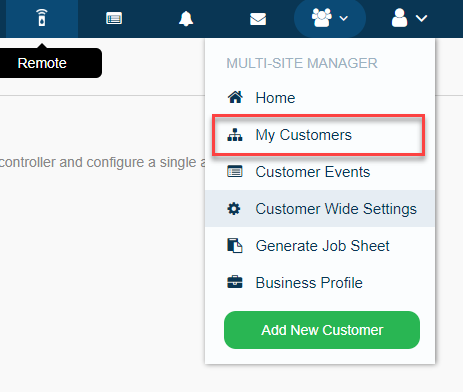Open the messages envelope icon

click(258, 19)
